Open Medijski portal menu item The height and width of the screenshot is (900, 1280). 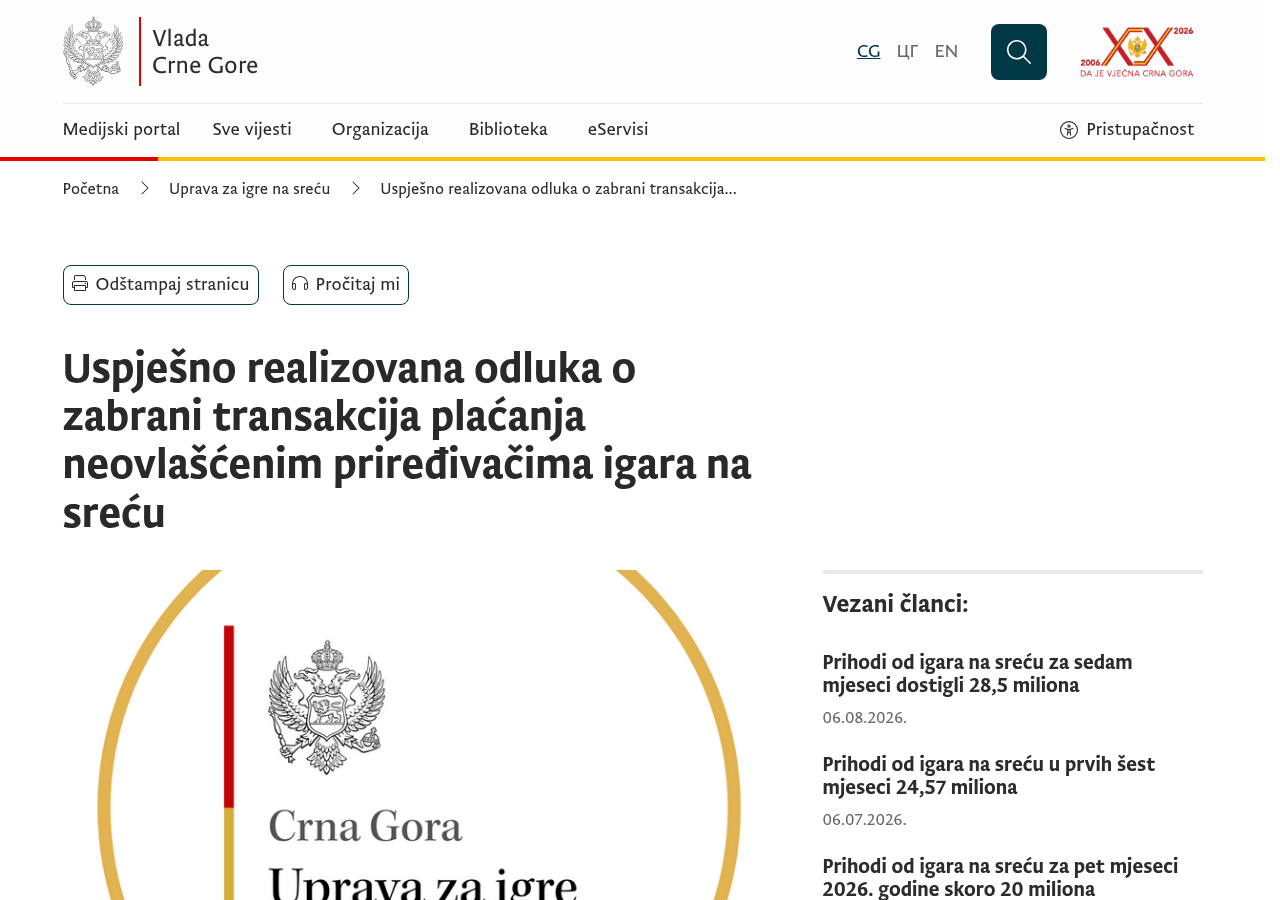121,129
